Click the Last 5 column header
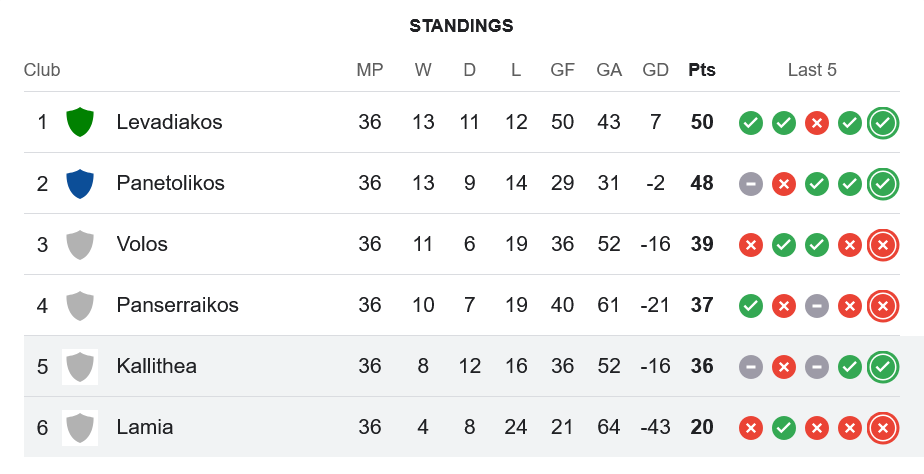Image resolution: width=924 pixels, height=474 pixels. click(812, 70)
